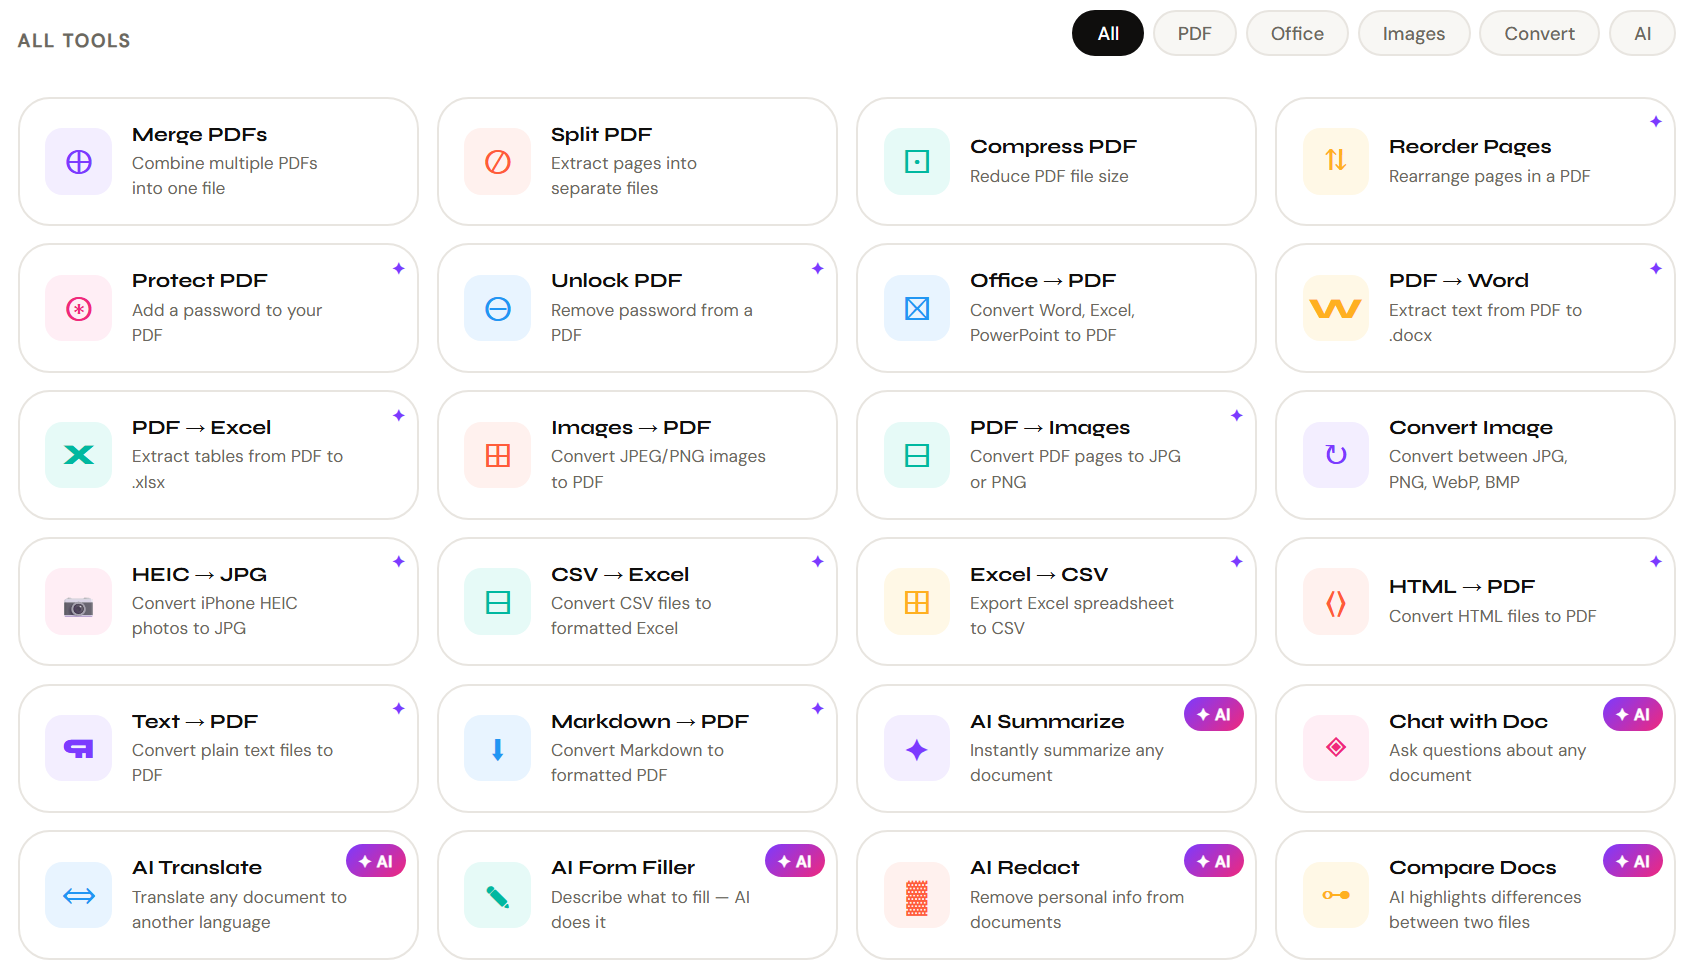Click the text 'Convert Markdown to formatted PDF'

pos(637,762)
